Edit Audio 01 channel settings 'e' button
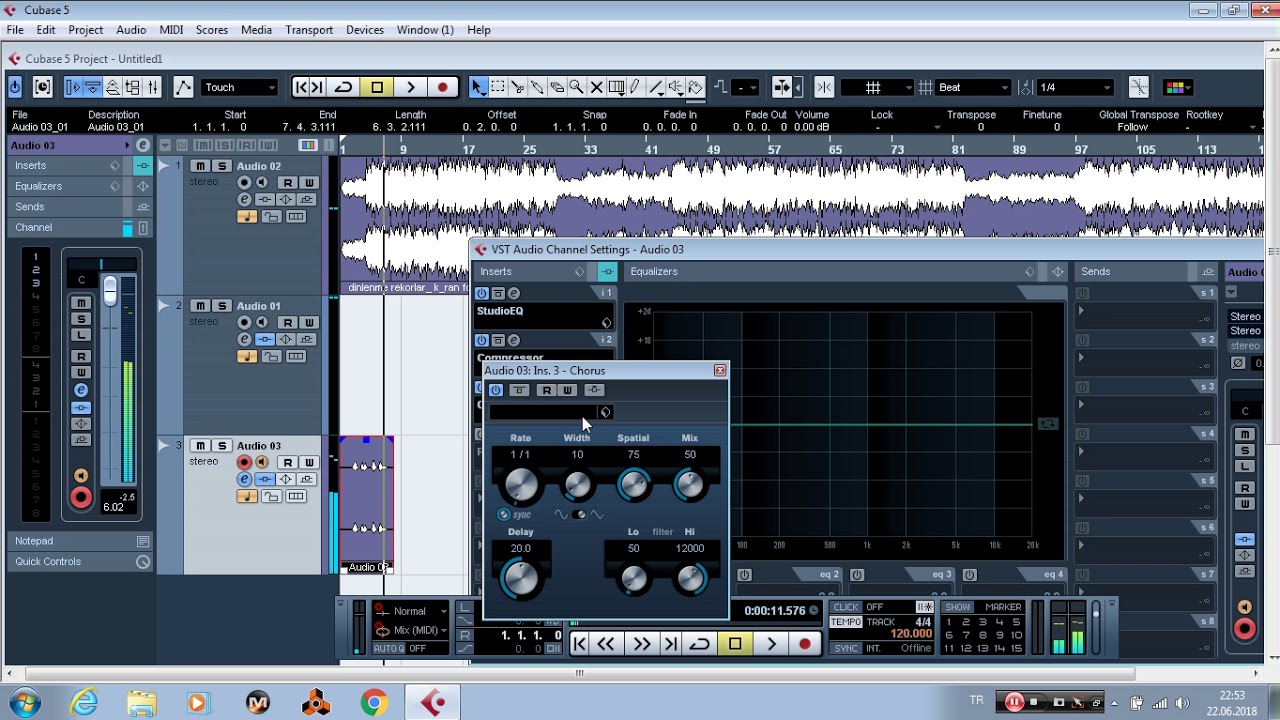1280x720 pixels. pos(244,340)
